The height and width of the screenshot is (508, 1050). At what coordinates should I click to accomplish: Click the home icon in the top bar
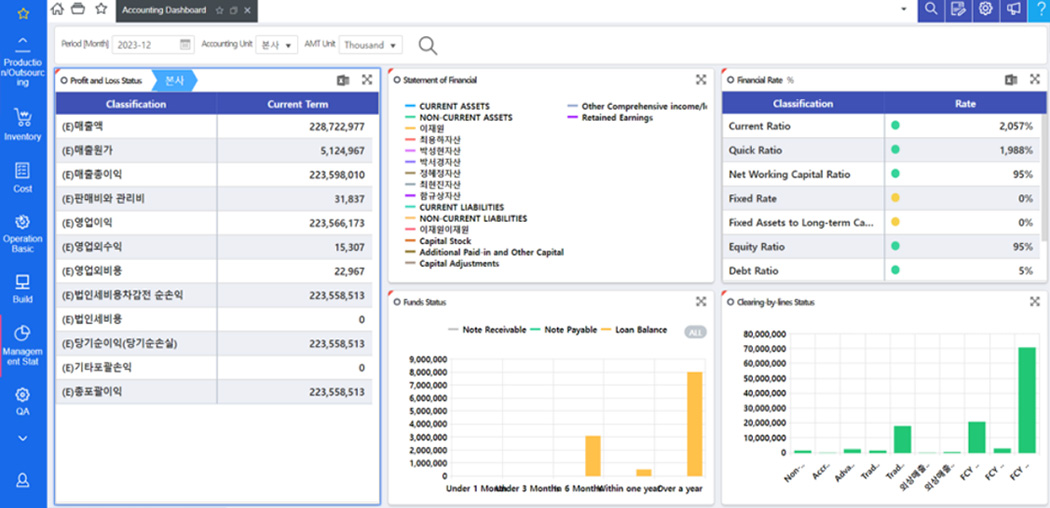tap(57, 9)
